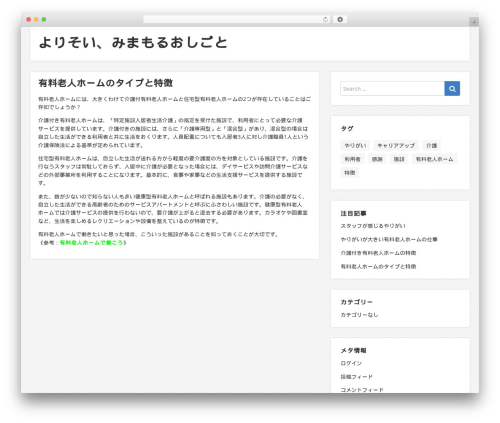
Task: Open a new tab with the plus button
Action: click(x=474, y=22)
